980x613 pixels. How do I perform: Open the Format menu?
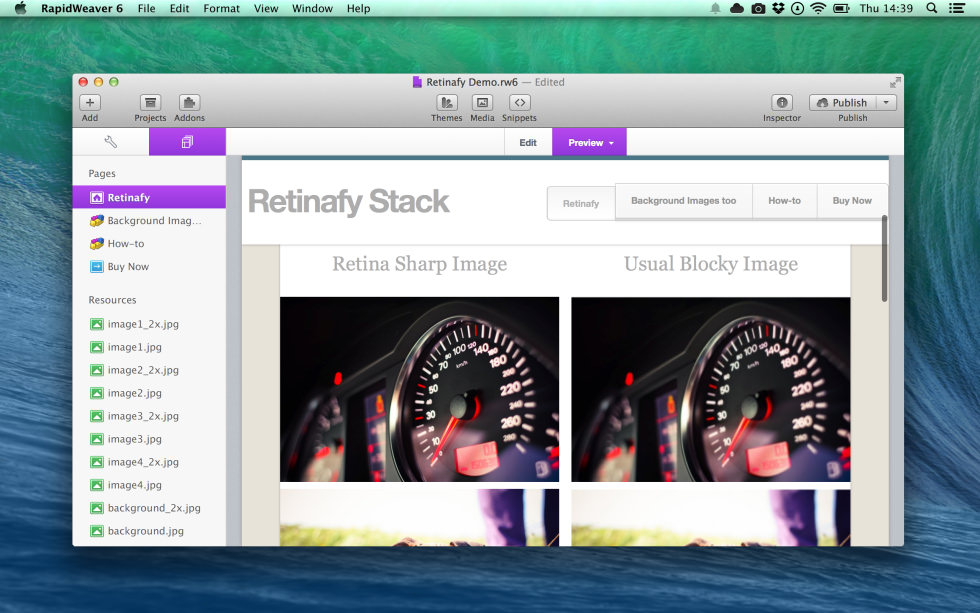click(x=221, y=8)
